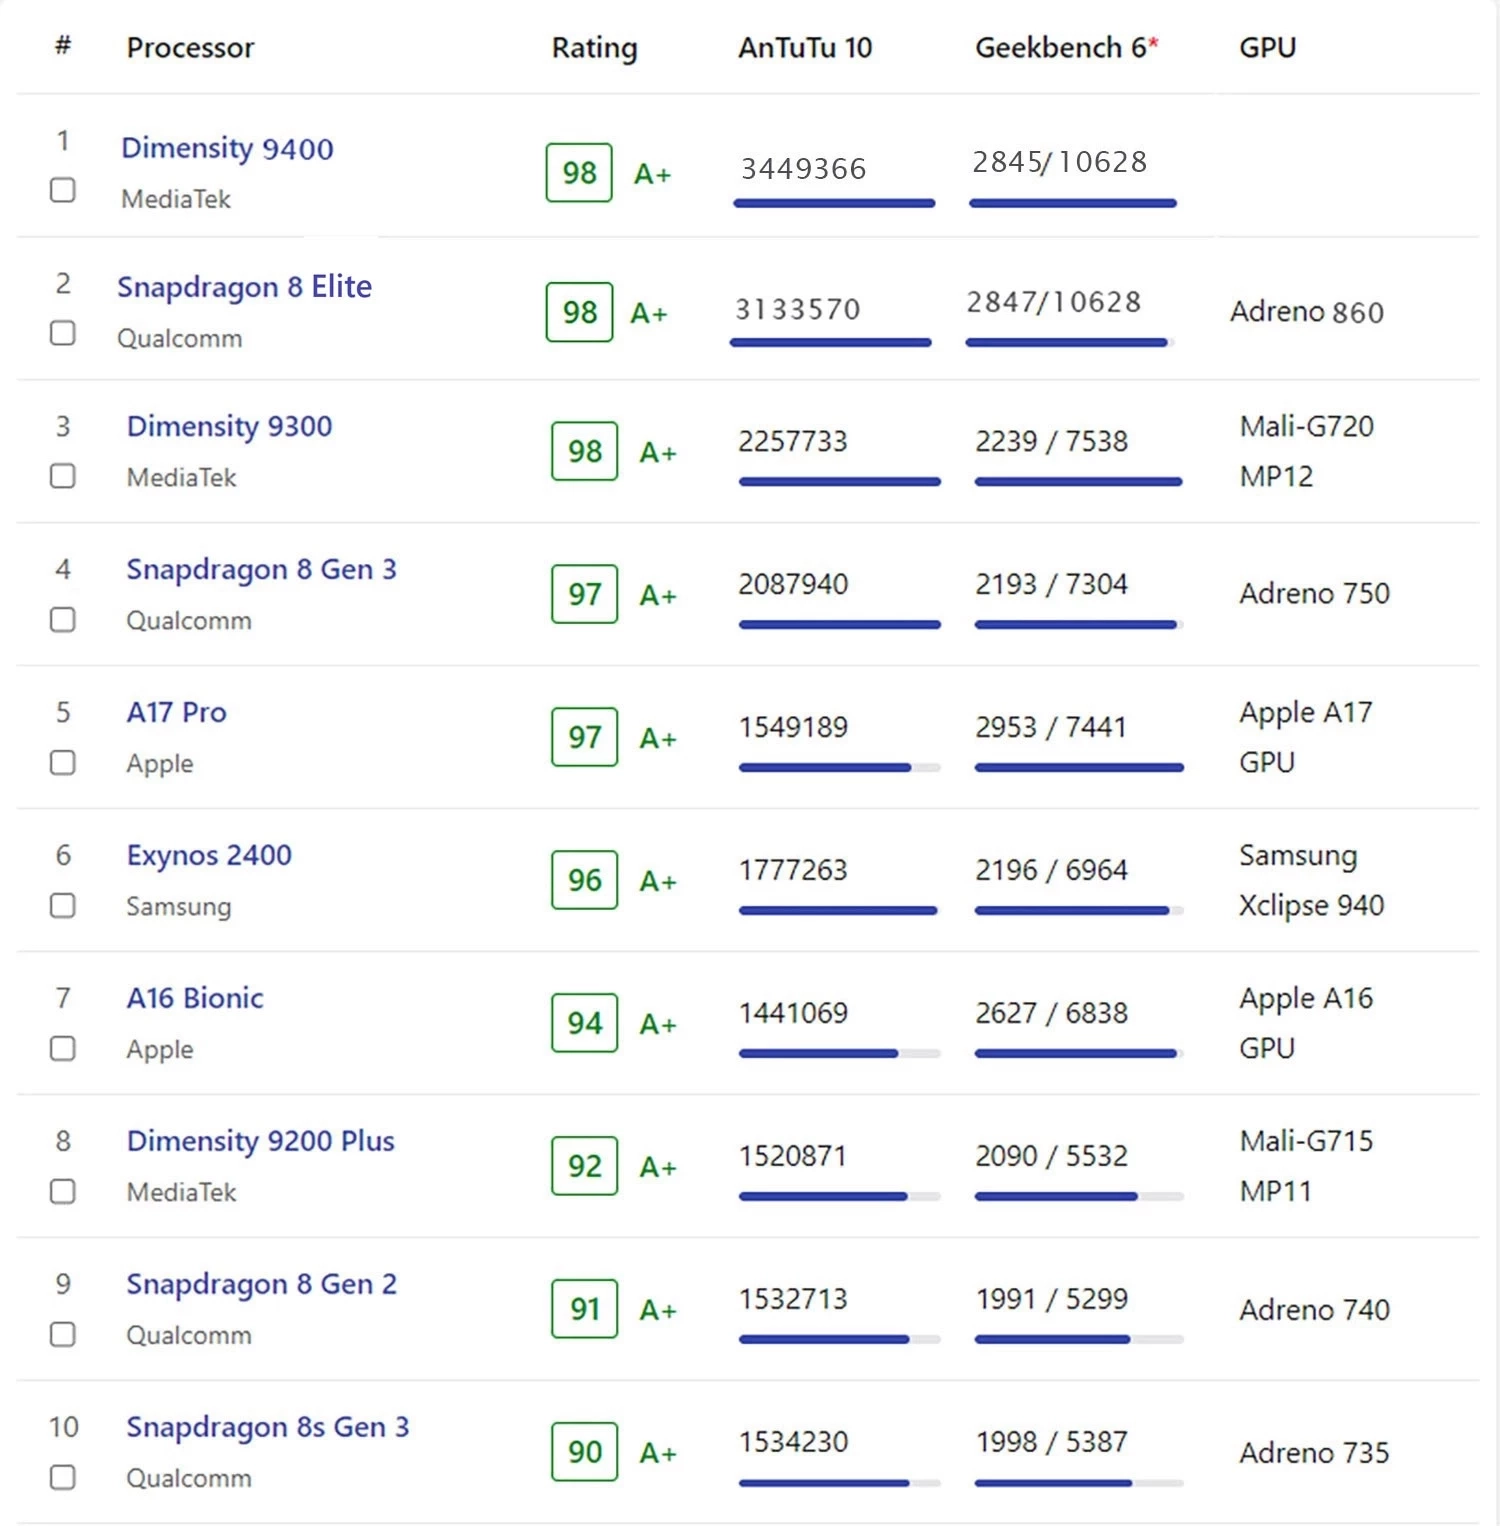Tick the Snapdragon 8 Elite compare checkbox

tap(63, 333)
